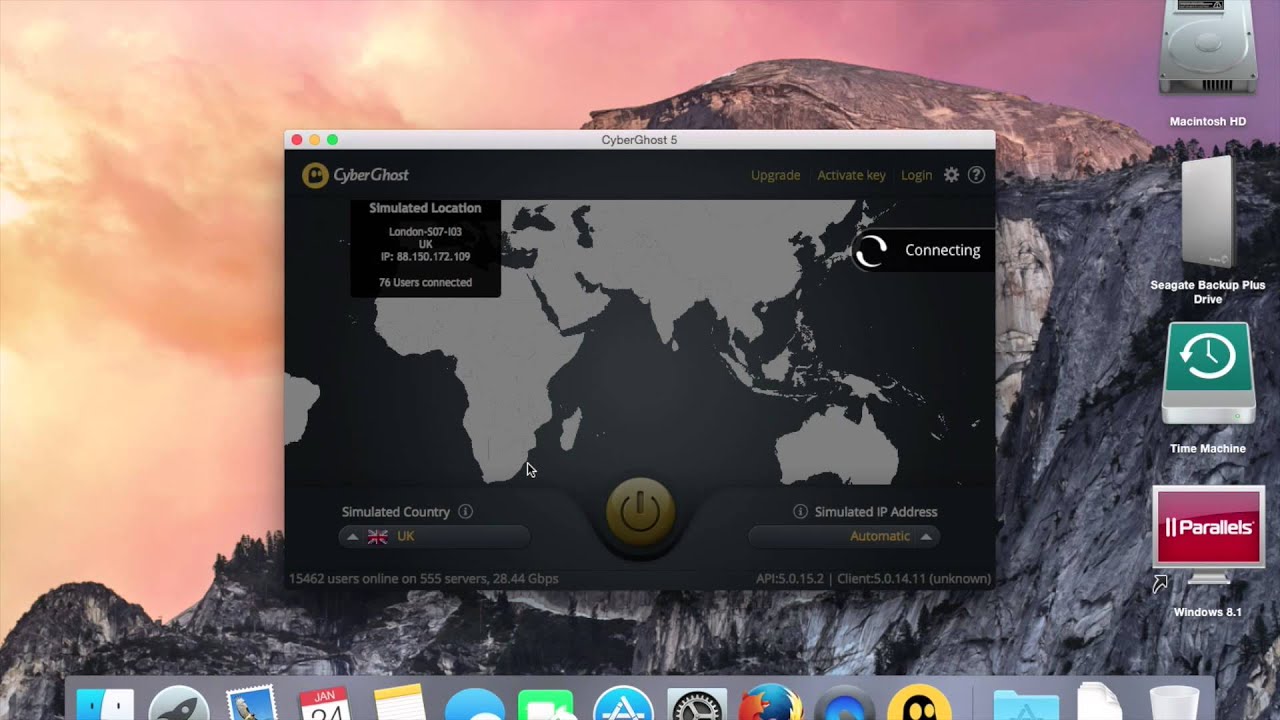Click the London-S07-I03 server name
1280x720 pixels.
pyautogui.click(x=425, y=232)
